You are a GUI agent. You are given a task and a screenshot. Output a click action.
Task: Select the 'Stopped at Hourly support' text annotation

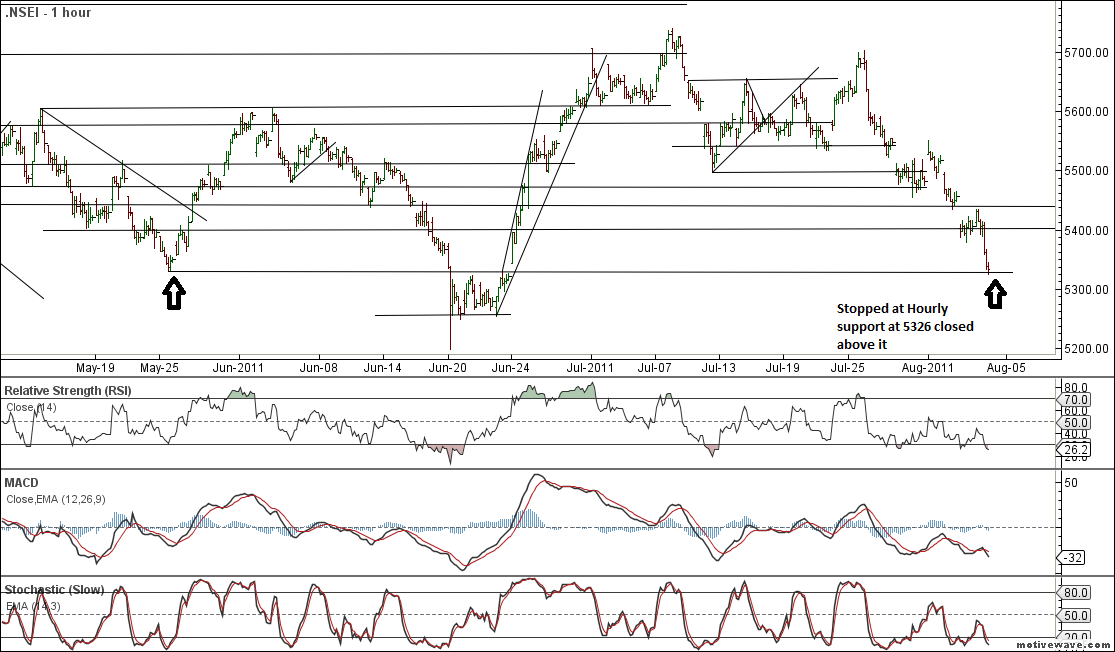pyautogui.click(x=905, y=327)
